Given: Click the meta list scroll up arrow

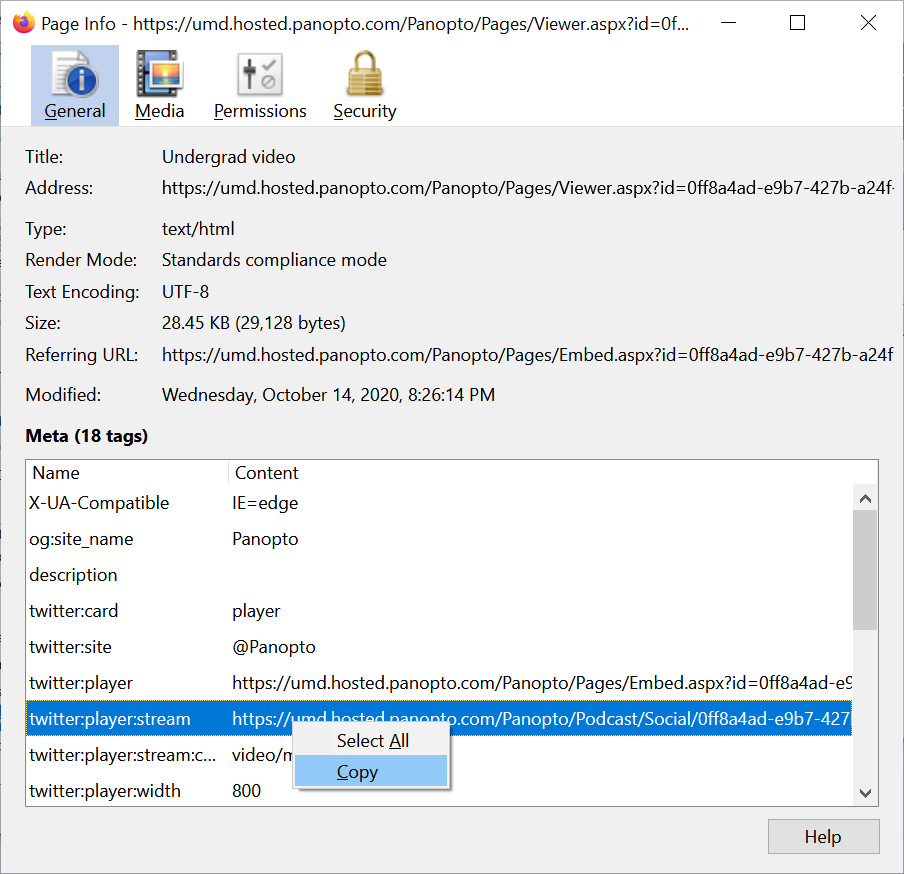Looking at the screenshot, I should click(x=865, y=499).
